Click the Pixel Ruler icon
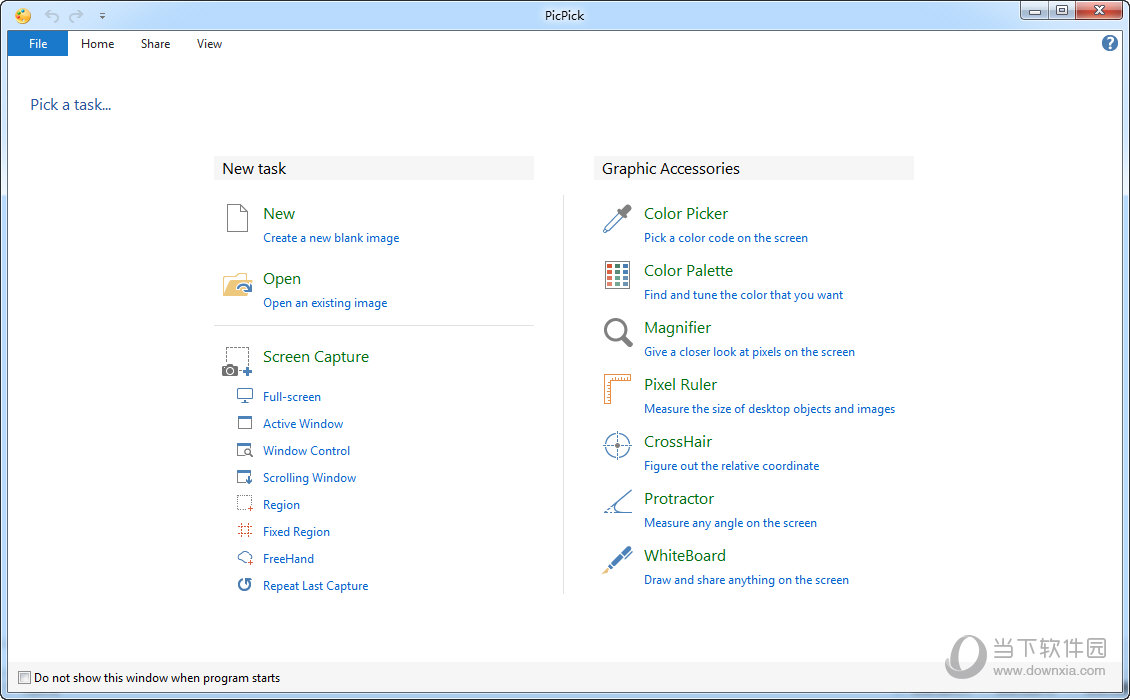 coord(617,389)
